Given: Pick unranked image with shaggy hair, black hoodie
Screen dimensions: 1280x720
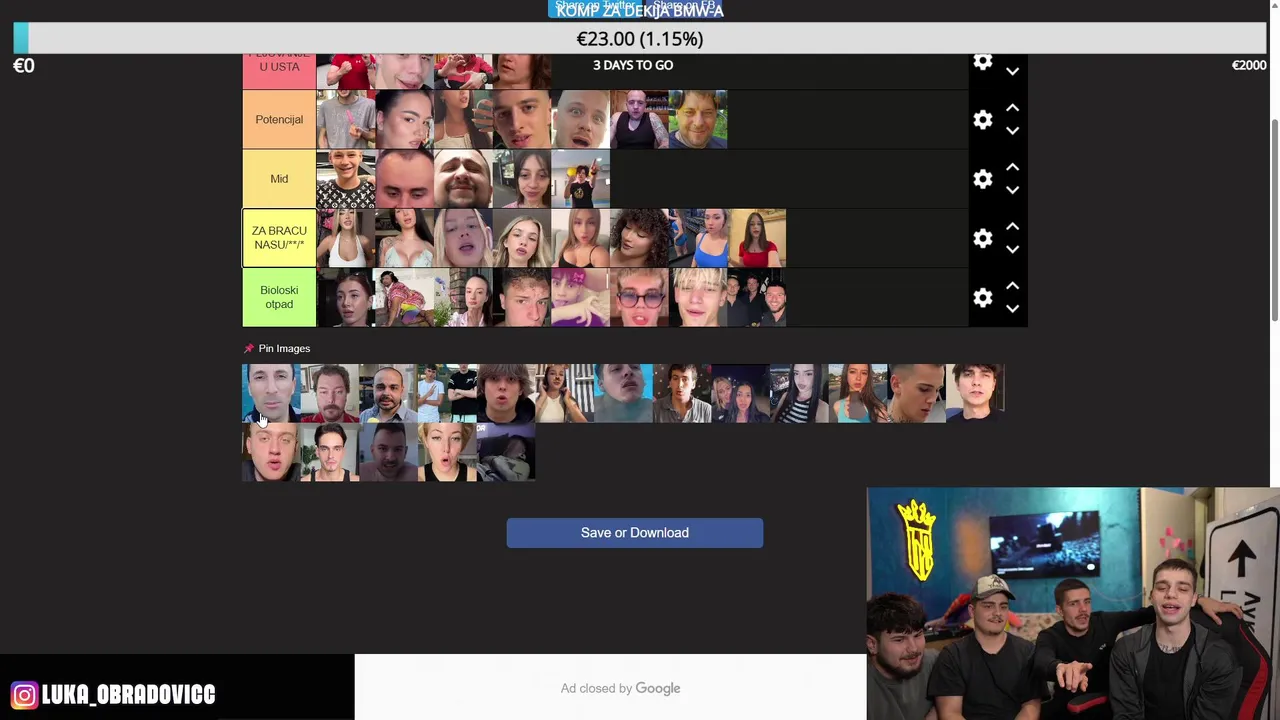Looking at the screenshot, I should (506, 393).
